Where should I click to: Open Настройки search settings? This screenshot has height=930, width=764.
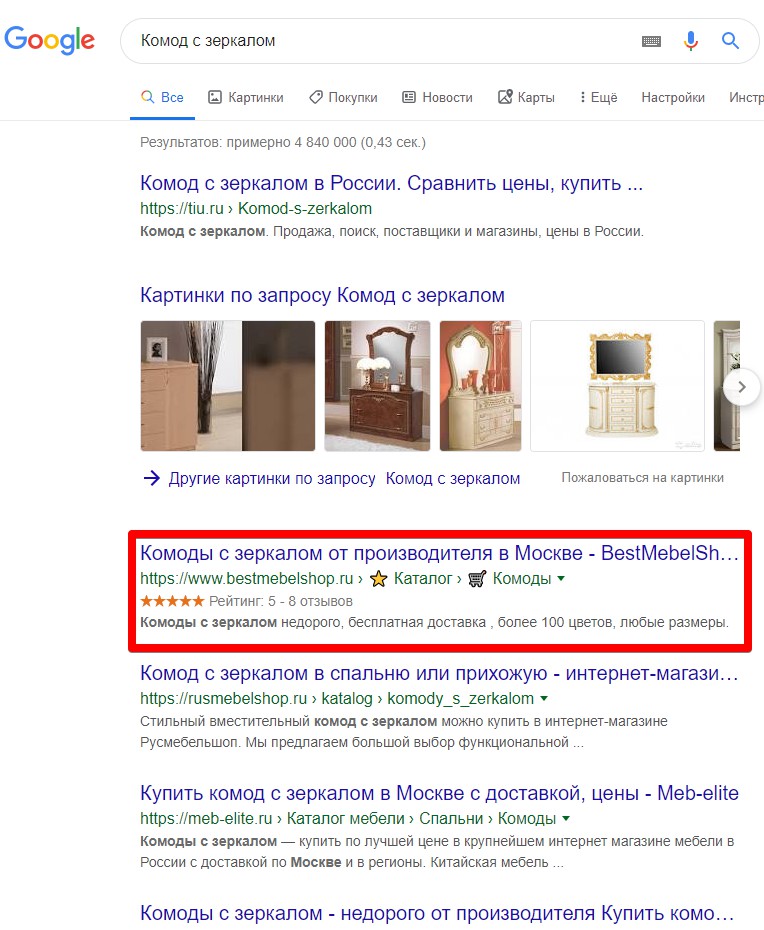click(x=673, y=97)
